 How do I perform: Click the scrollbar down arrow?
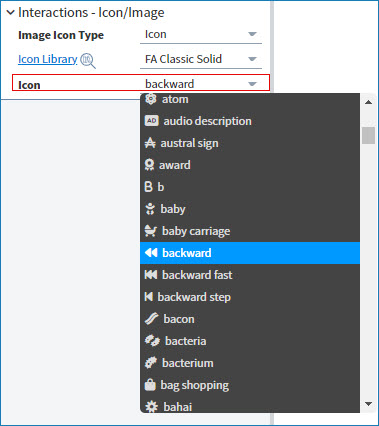[x=368, y=404]
